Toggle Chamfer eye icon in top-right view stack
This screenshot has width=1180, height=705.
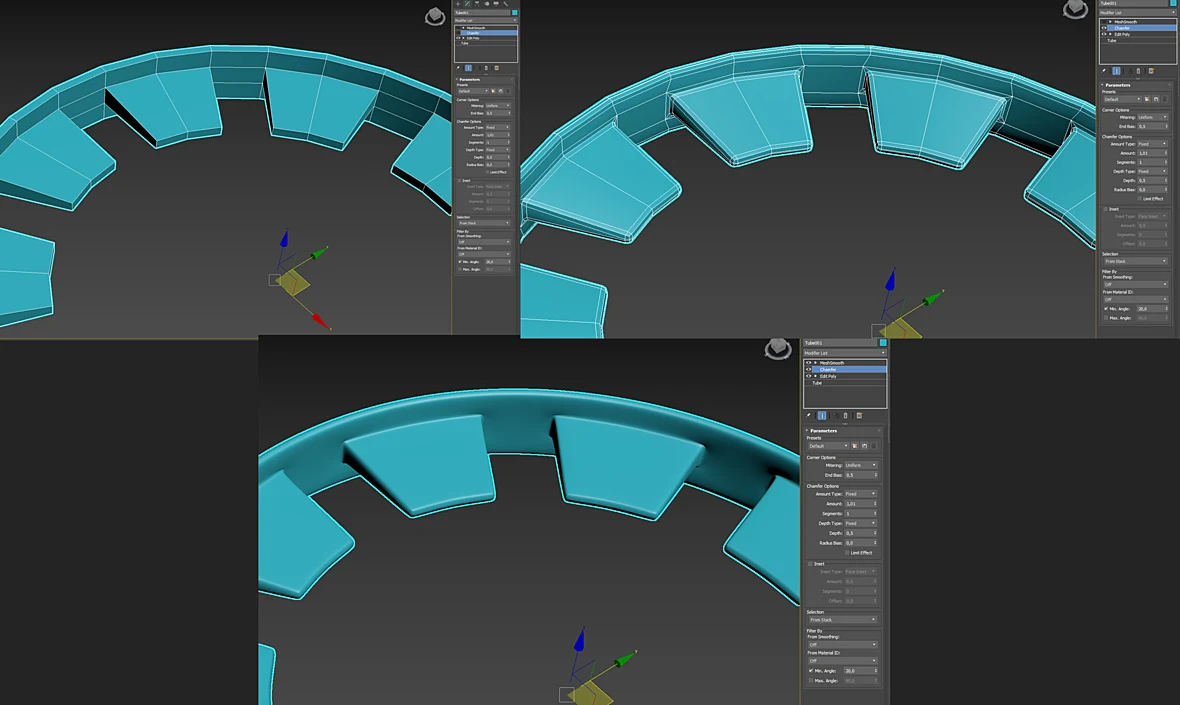click(x=1104, y=28)
